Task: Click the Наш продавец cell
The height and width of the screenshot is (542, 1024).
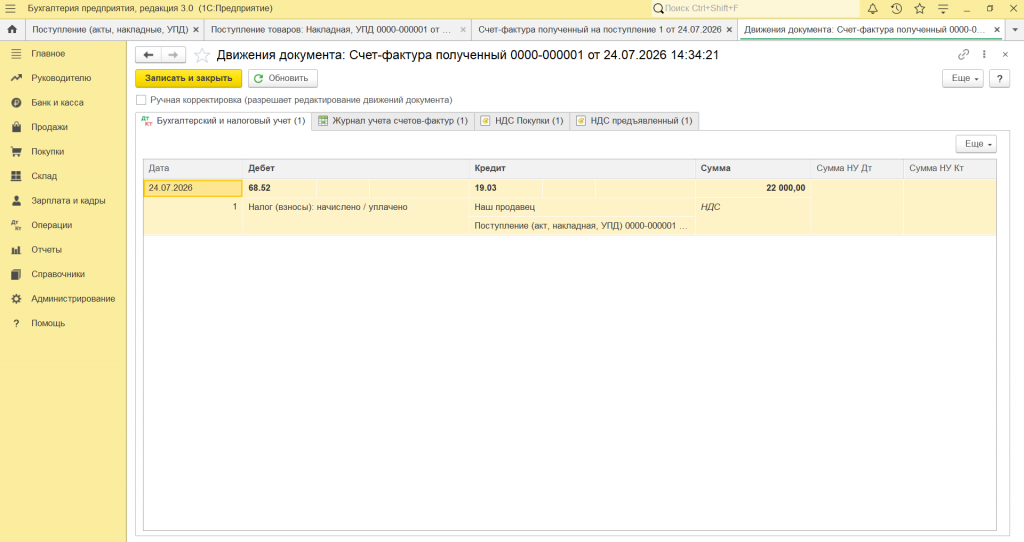Action: point(582,207)
